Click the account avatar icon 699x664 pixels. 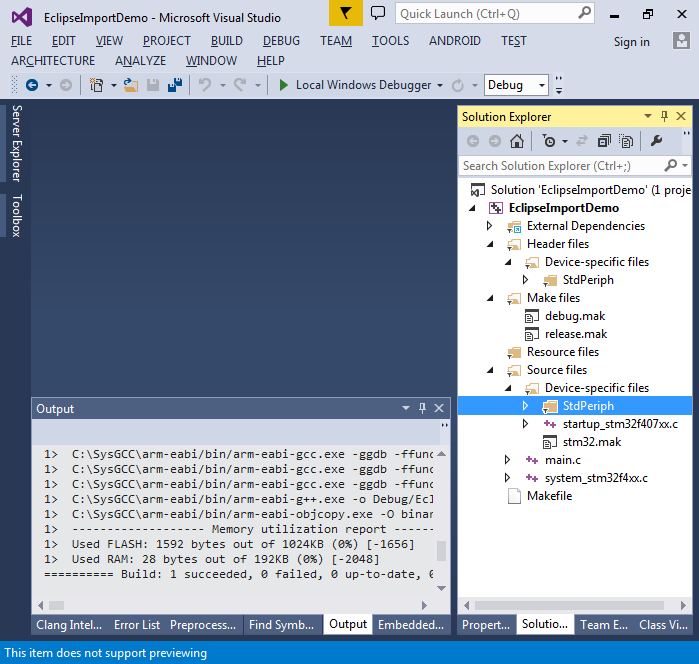click(681, 41)
